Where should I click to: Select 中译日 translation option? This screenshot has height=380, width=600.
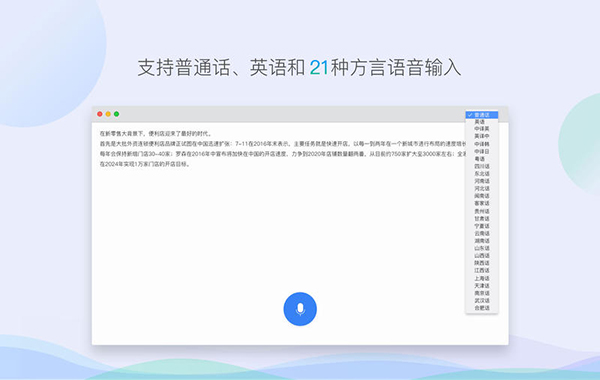pos(482,152)
